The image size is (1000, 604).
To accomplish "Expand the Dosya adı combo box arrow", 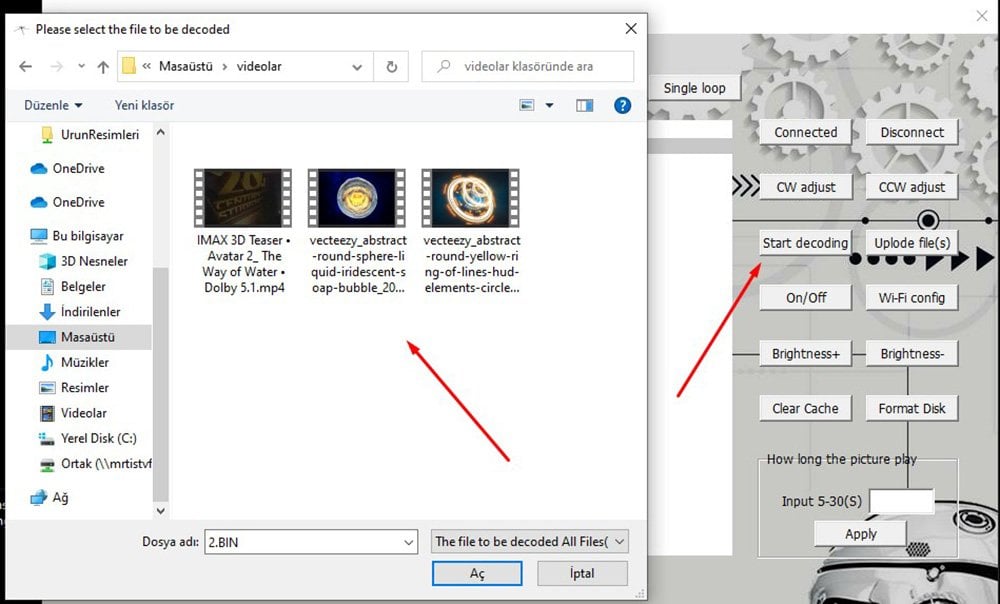I will (x=408, y=541).
